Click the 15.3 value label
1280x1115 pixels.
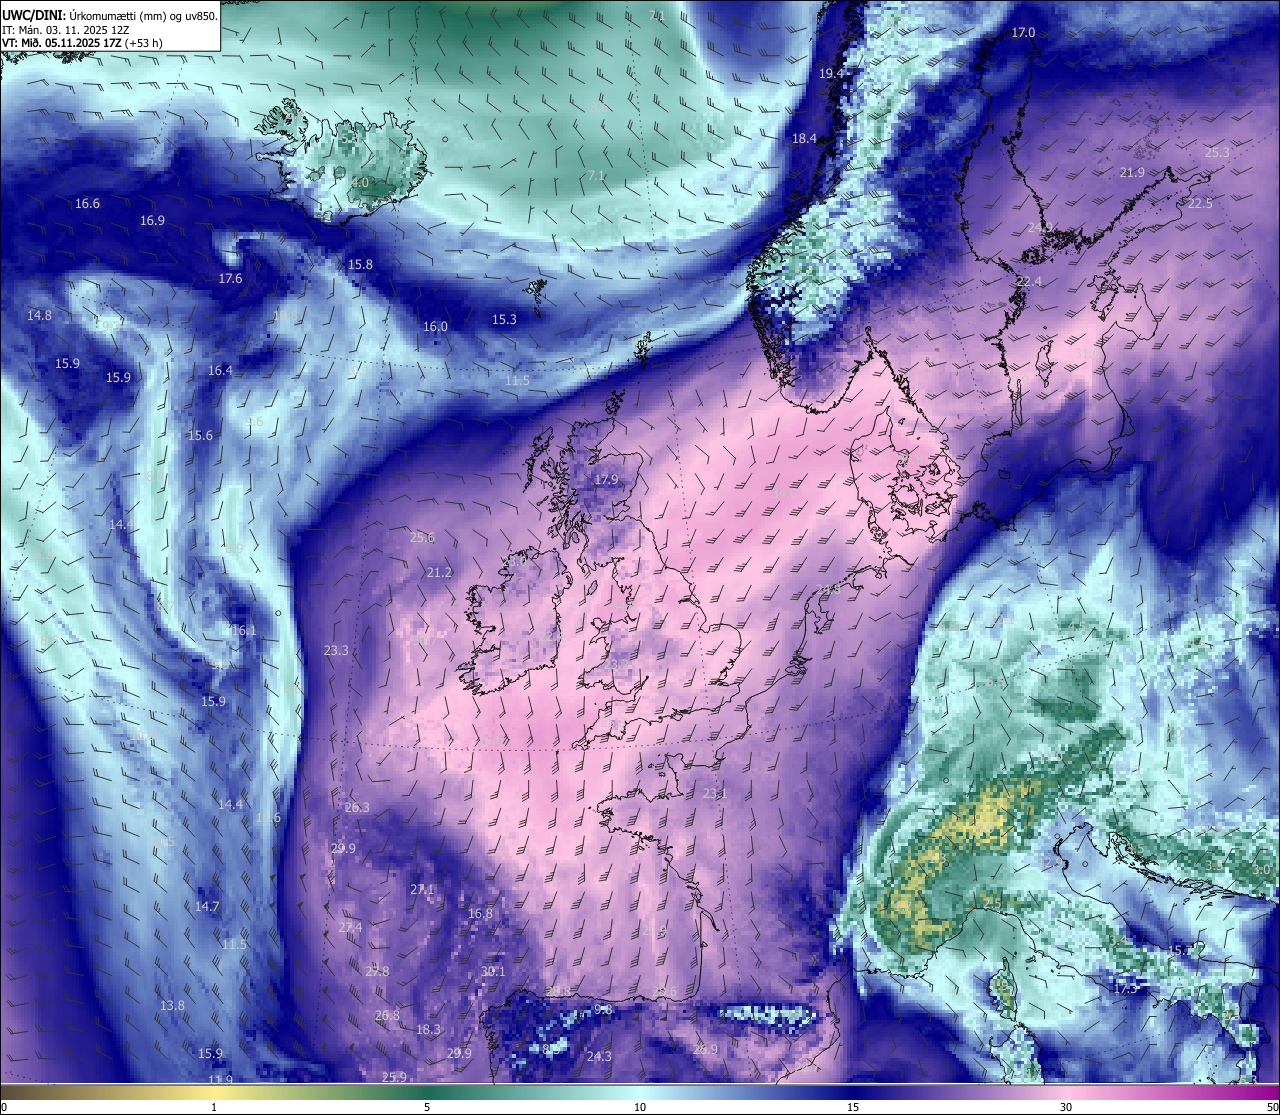click(x=504, y=320)
